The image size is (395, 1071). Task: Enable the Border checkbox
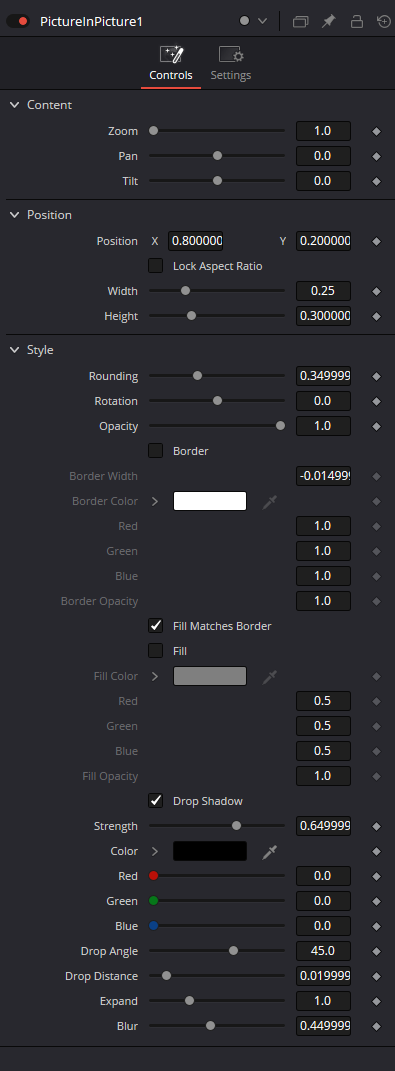pos(156,451)
